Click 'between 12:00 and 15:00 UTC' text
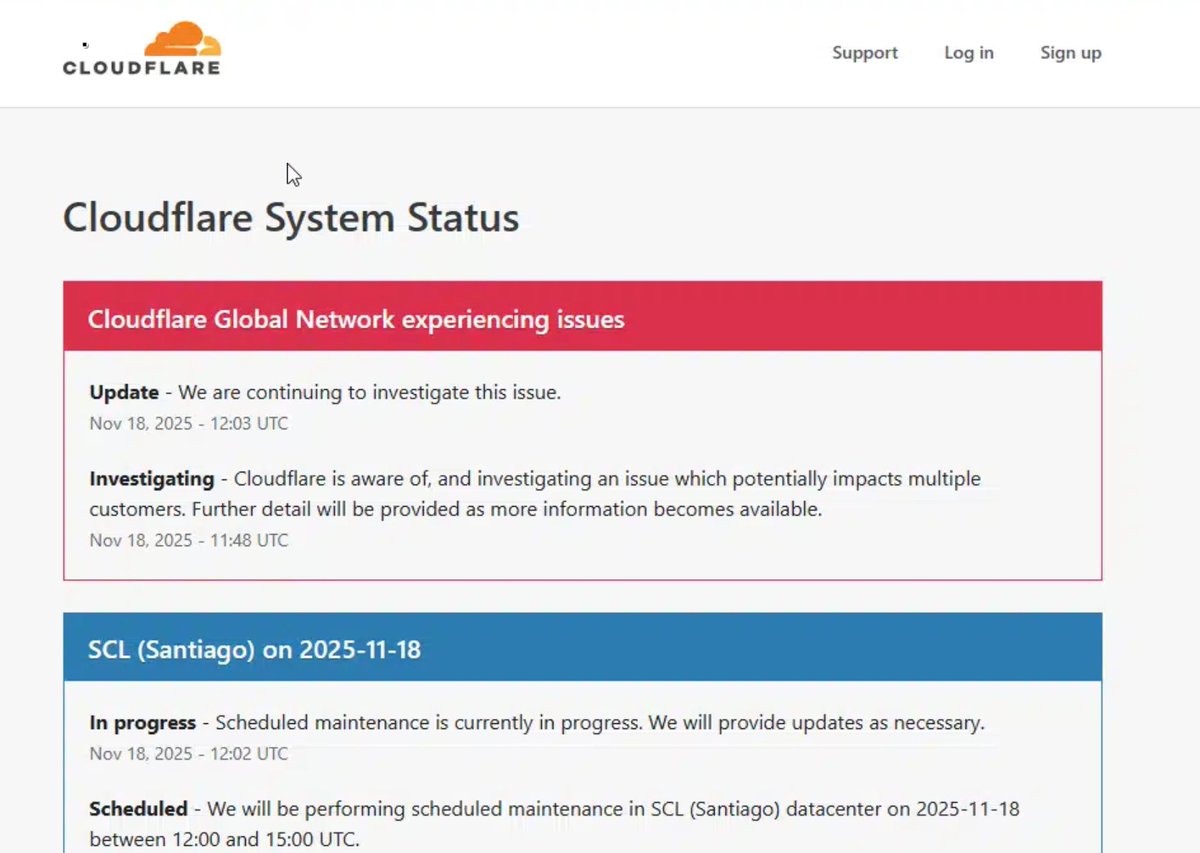 [x=224, y=838]
